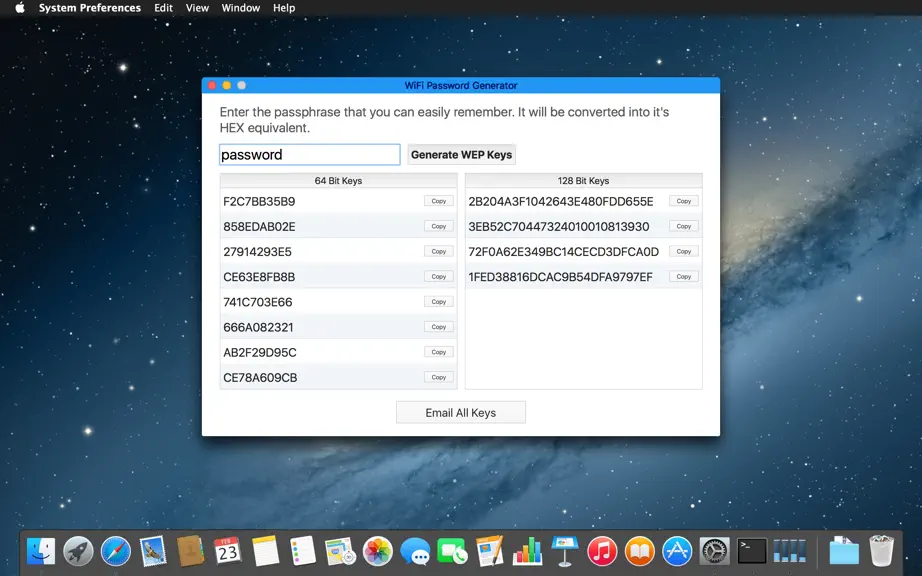
Task: Open System Preferences gear in dock
Action: [x=714, y=551]
